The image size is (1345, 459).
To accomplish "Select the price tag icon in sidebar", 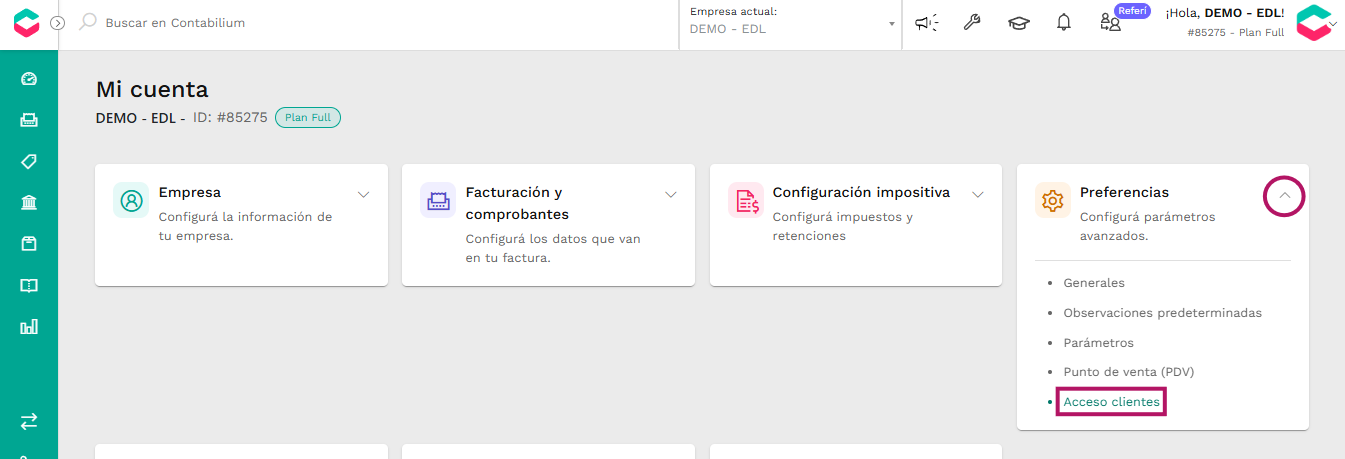I will click(29, 161).
